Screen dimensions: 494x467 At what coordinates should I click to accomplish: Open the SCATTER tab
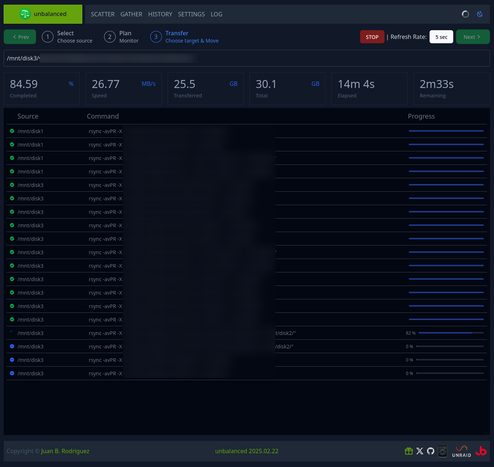103,14
